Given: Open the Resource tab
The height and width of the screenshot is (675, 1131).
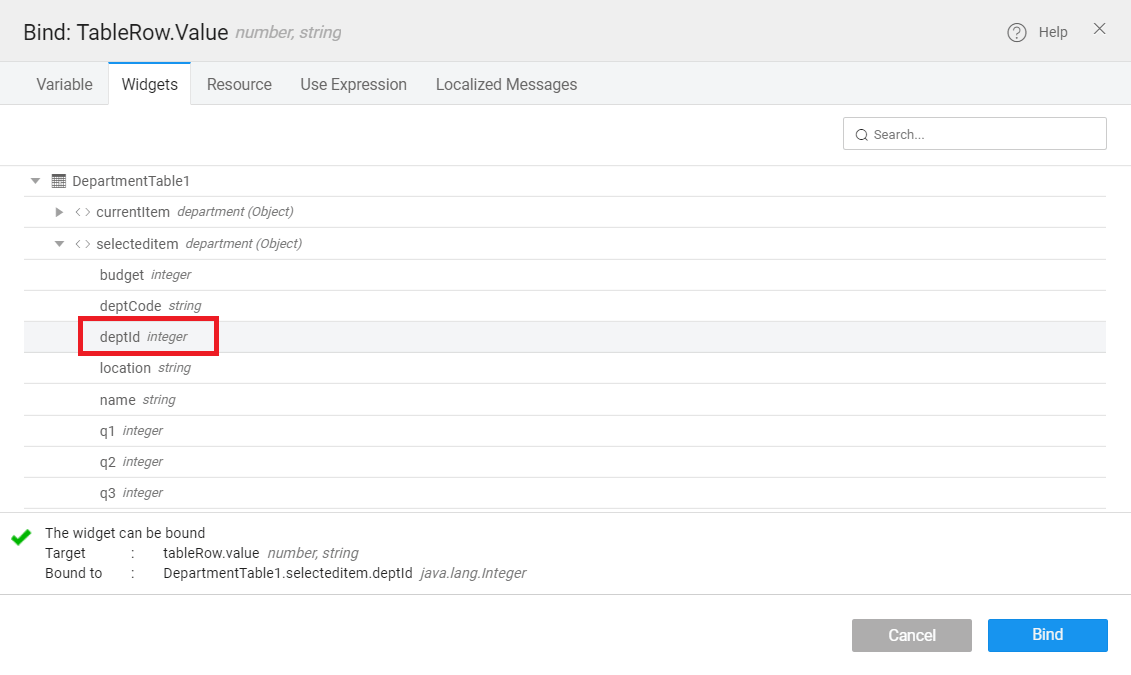Looking at the screenshot, I should (239, 84).
